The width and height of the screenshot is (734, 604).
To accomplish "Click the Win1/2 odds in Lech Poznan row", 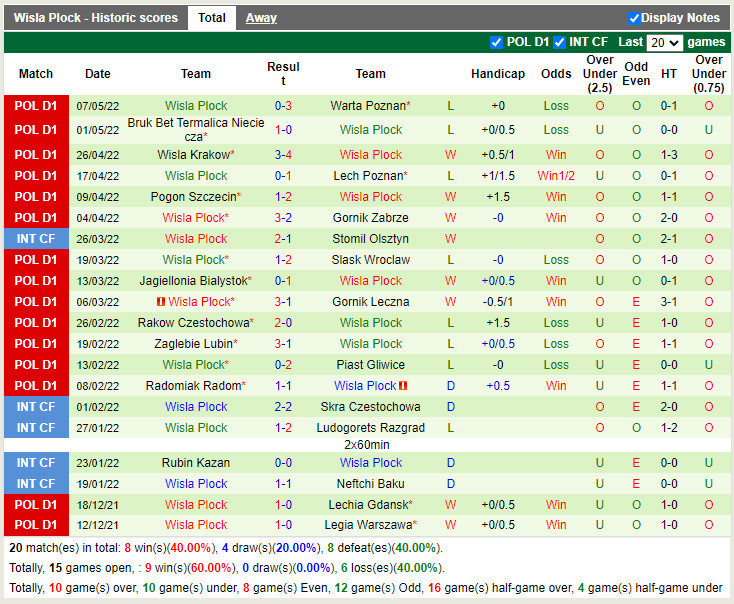I will point(556,176).
